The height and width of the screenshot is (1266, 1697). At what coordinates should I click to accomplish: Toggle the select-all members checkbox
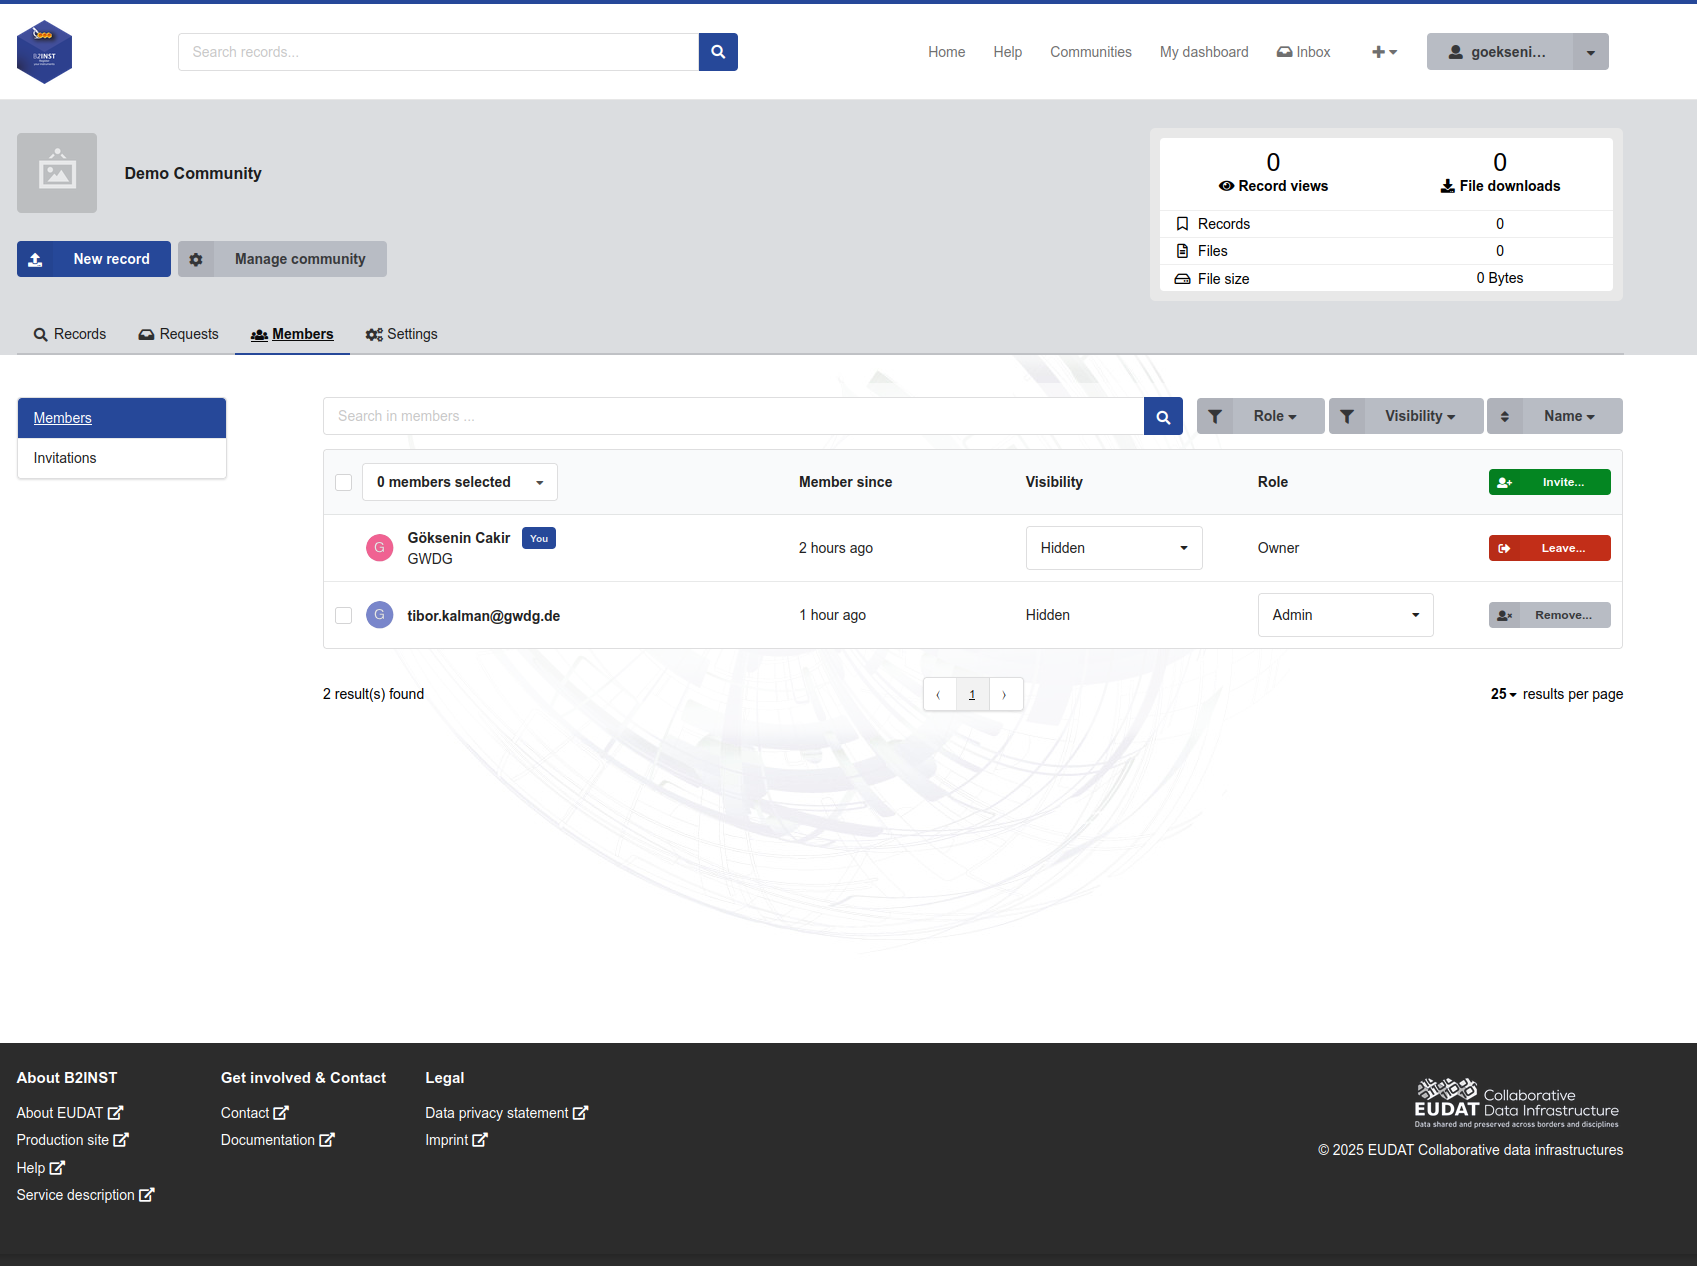[x=344, y=482]
